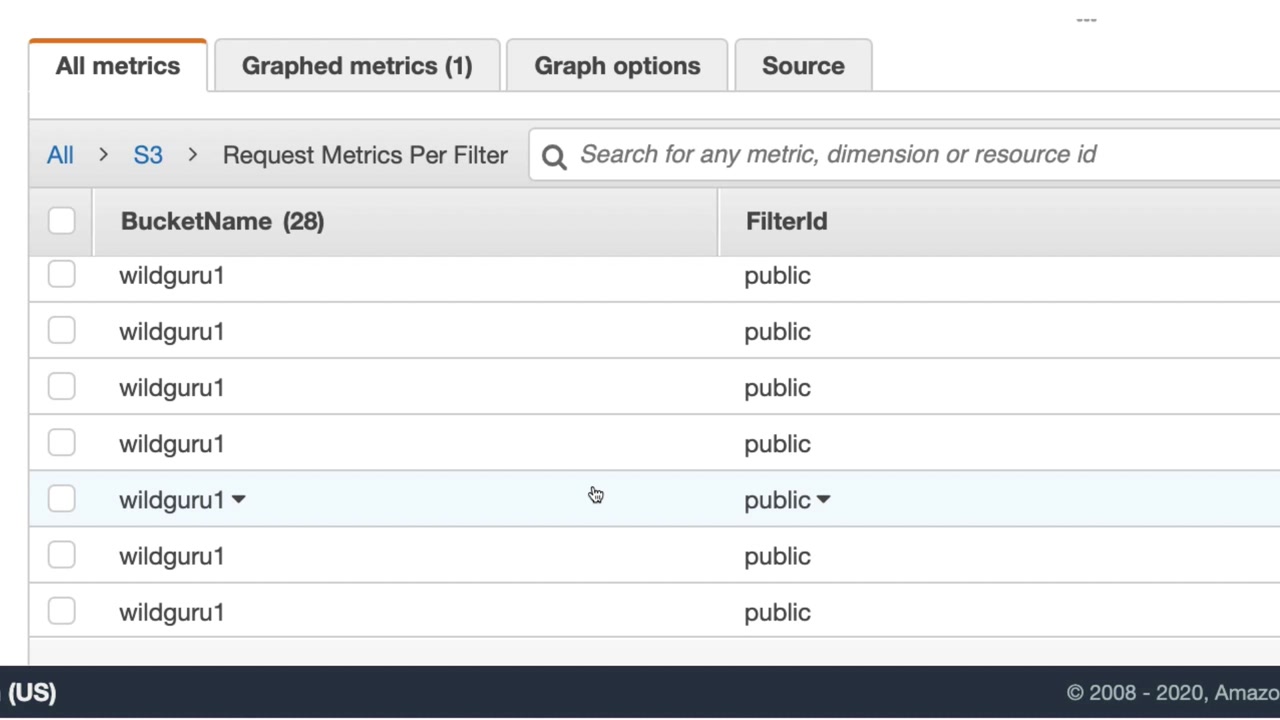Navigate to the S3 breadcrumb link

(148, 155)
